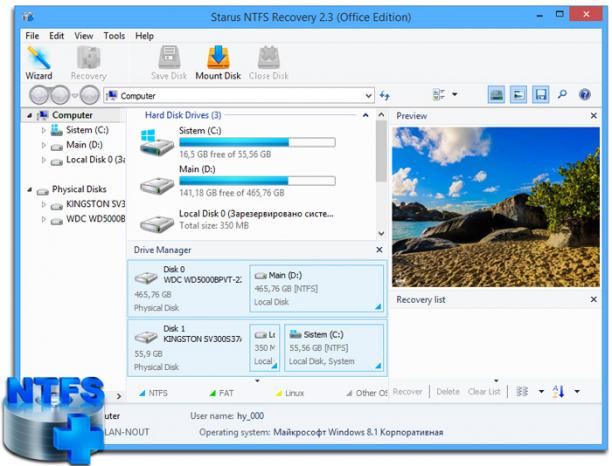This screenshot has width=612, height=466.
Task: Click the drive list scrollbar thumb
Action: click(381, 151)
